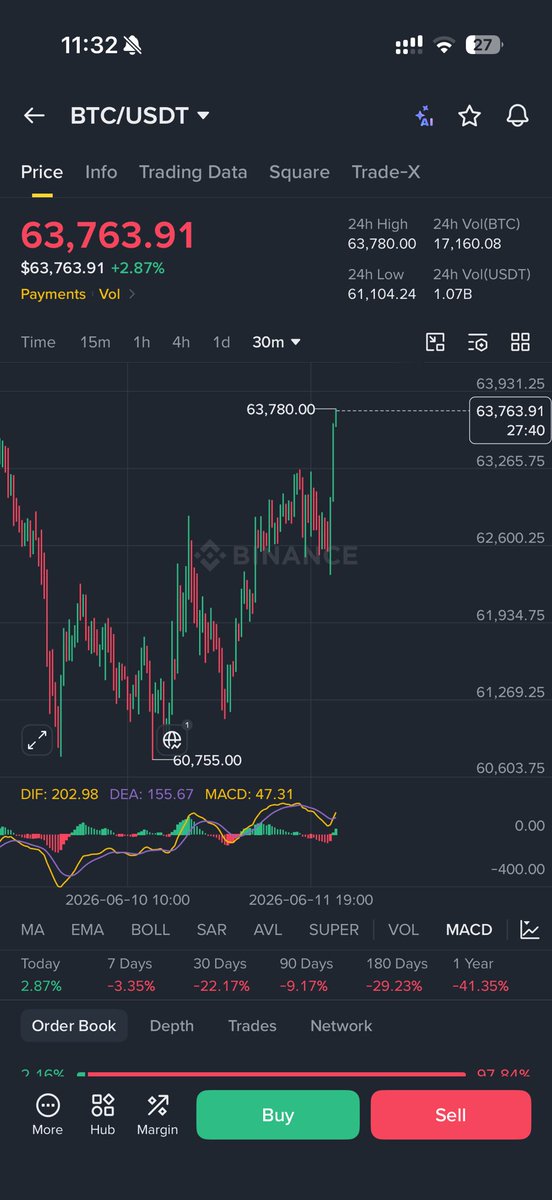Expand chart to fullscreen
Viewport: 552px width, 1200px height.
(x=37, y=740)
